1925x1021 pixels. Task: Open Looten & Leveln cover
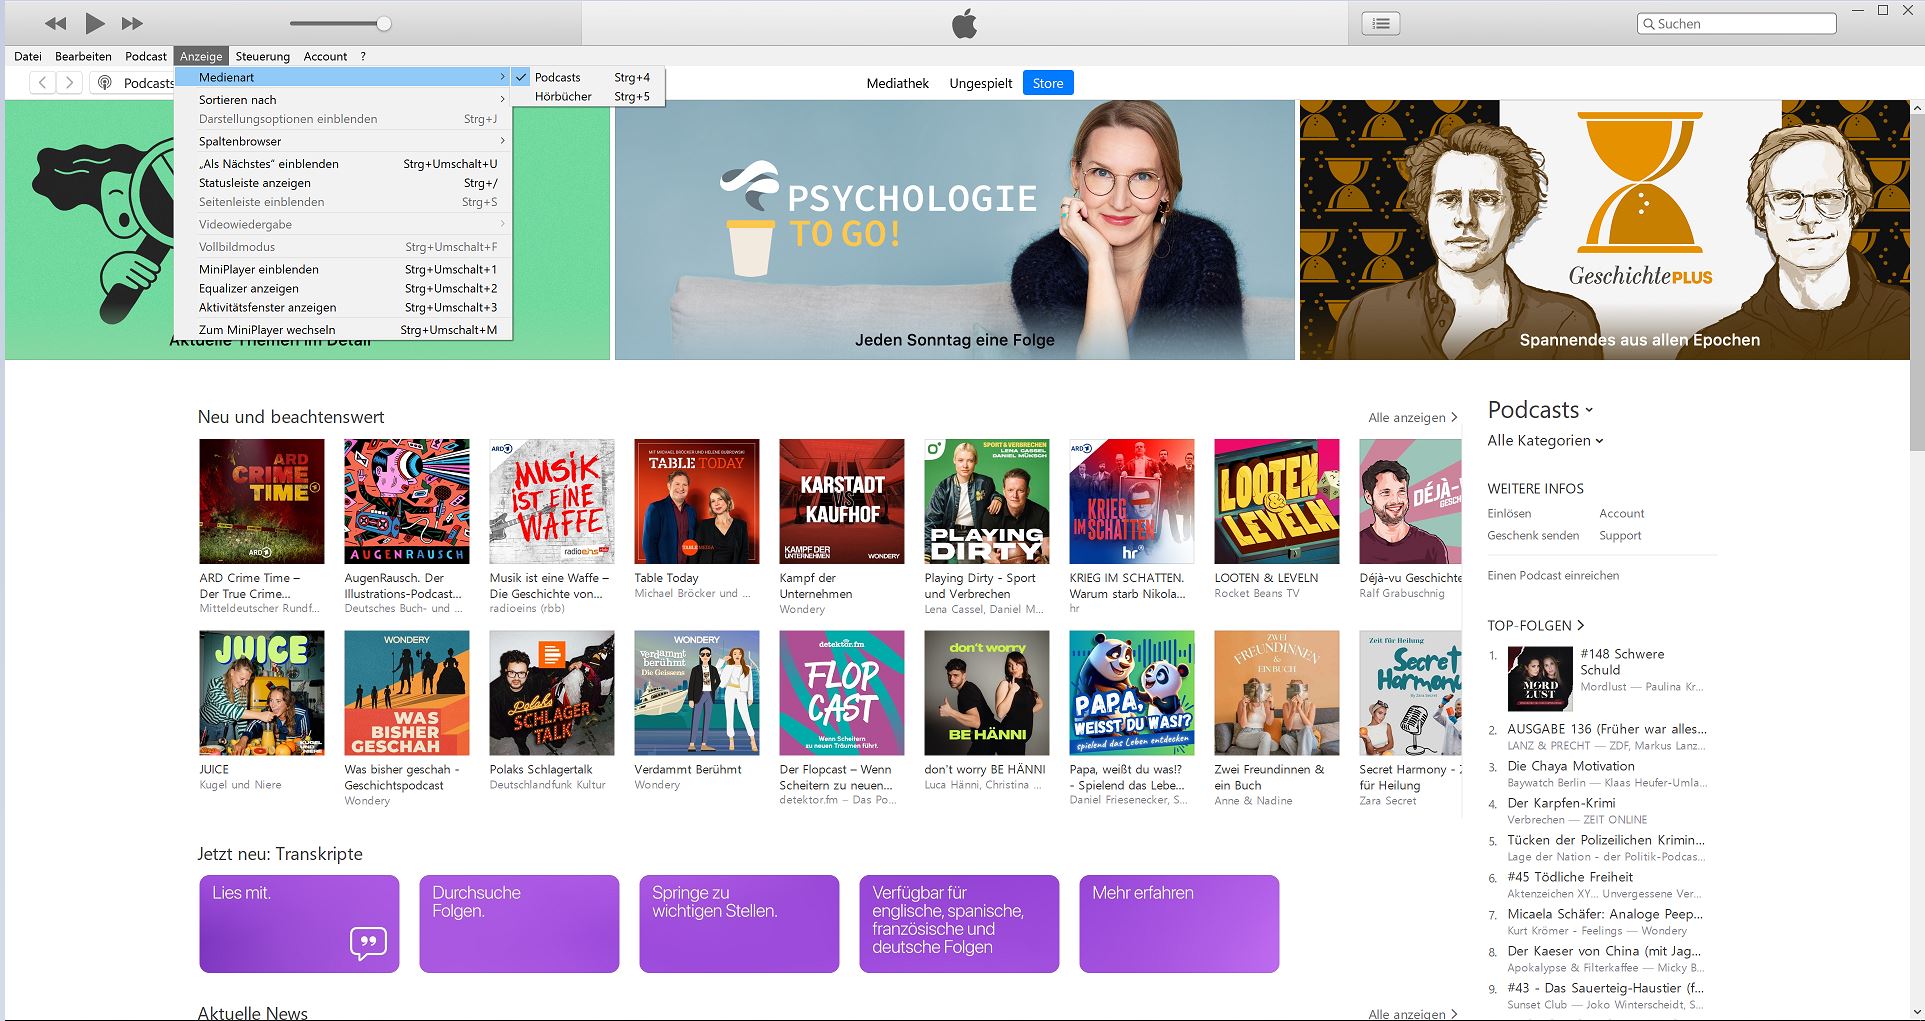[1277, 501]
